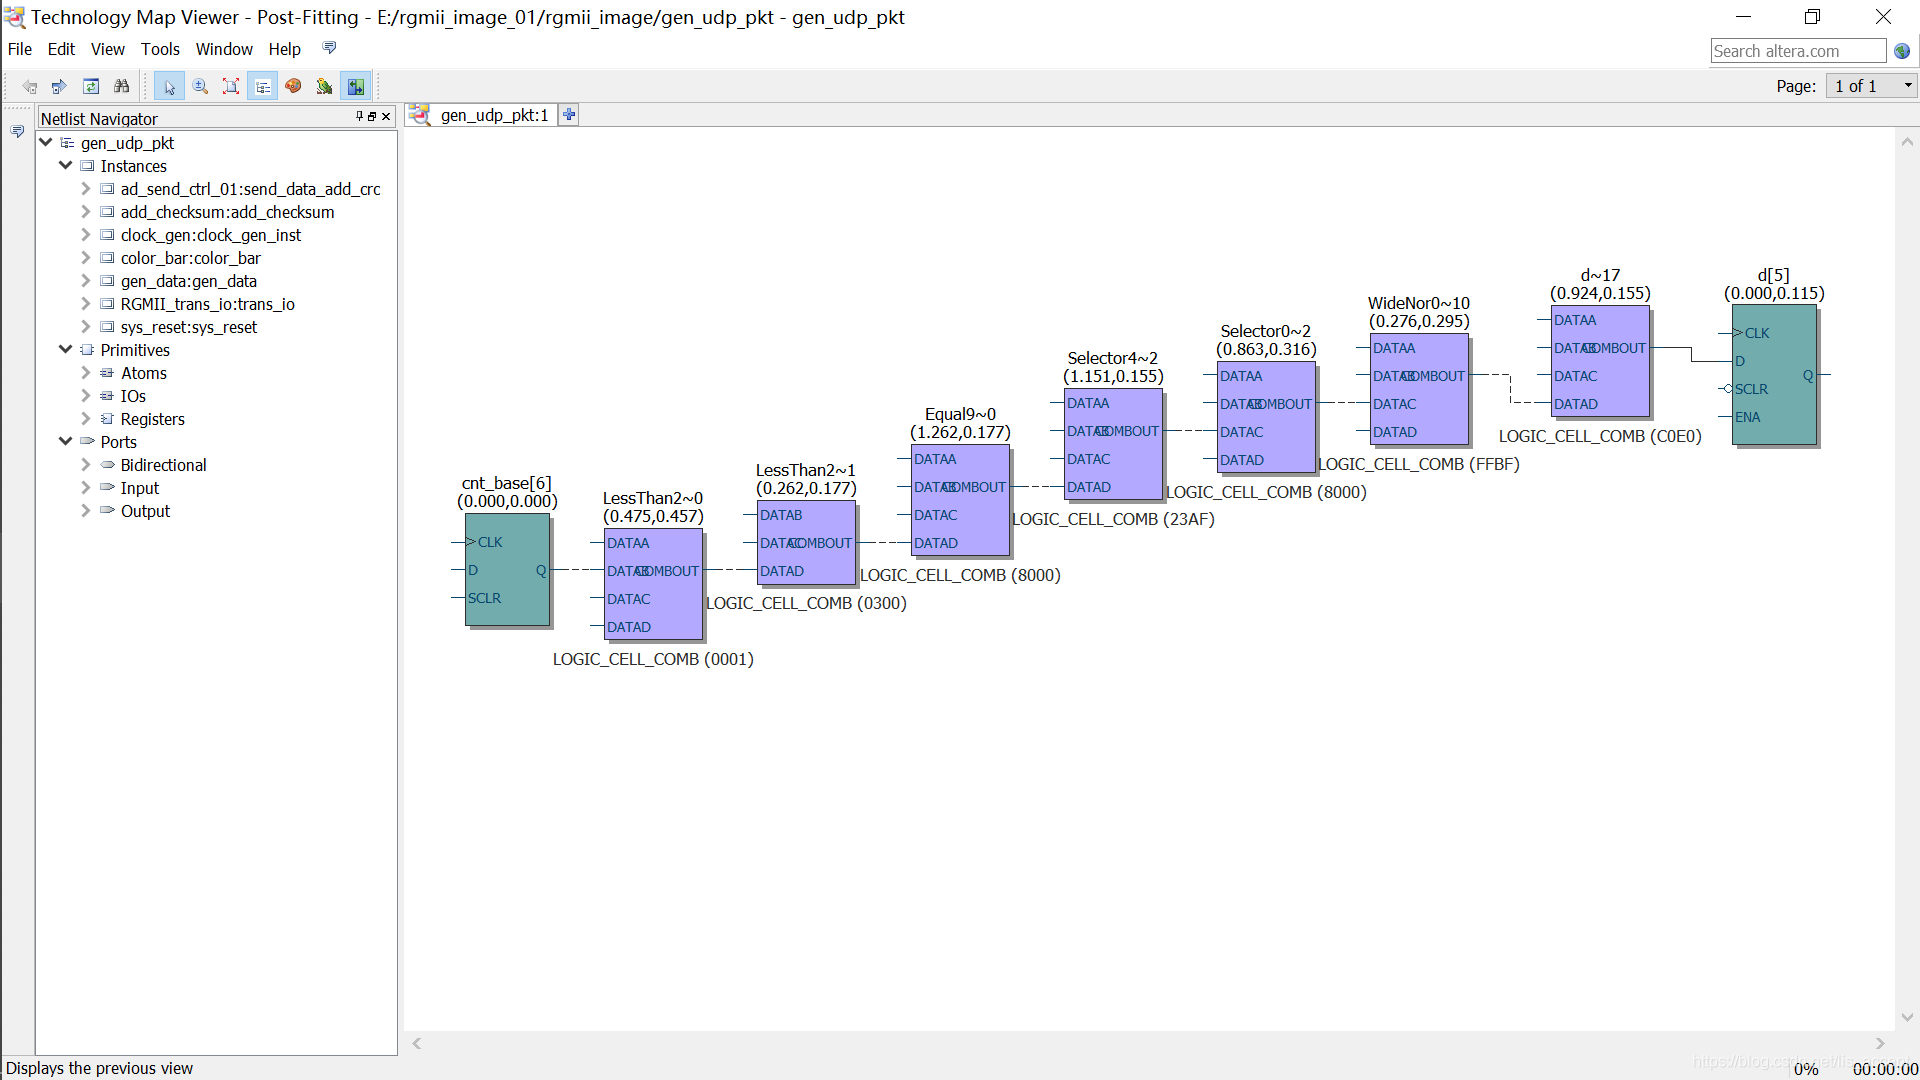The width and height of the screenshot is (1920, 1080).
Task: Click the Search altera.com field
Action: pos(1797,51)
